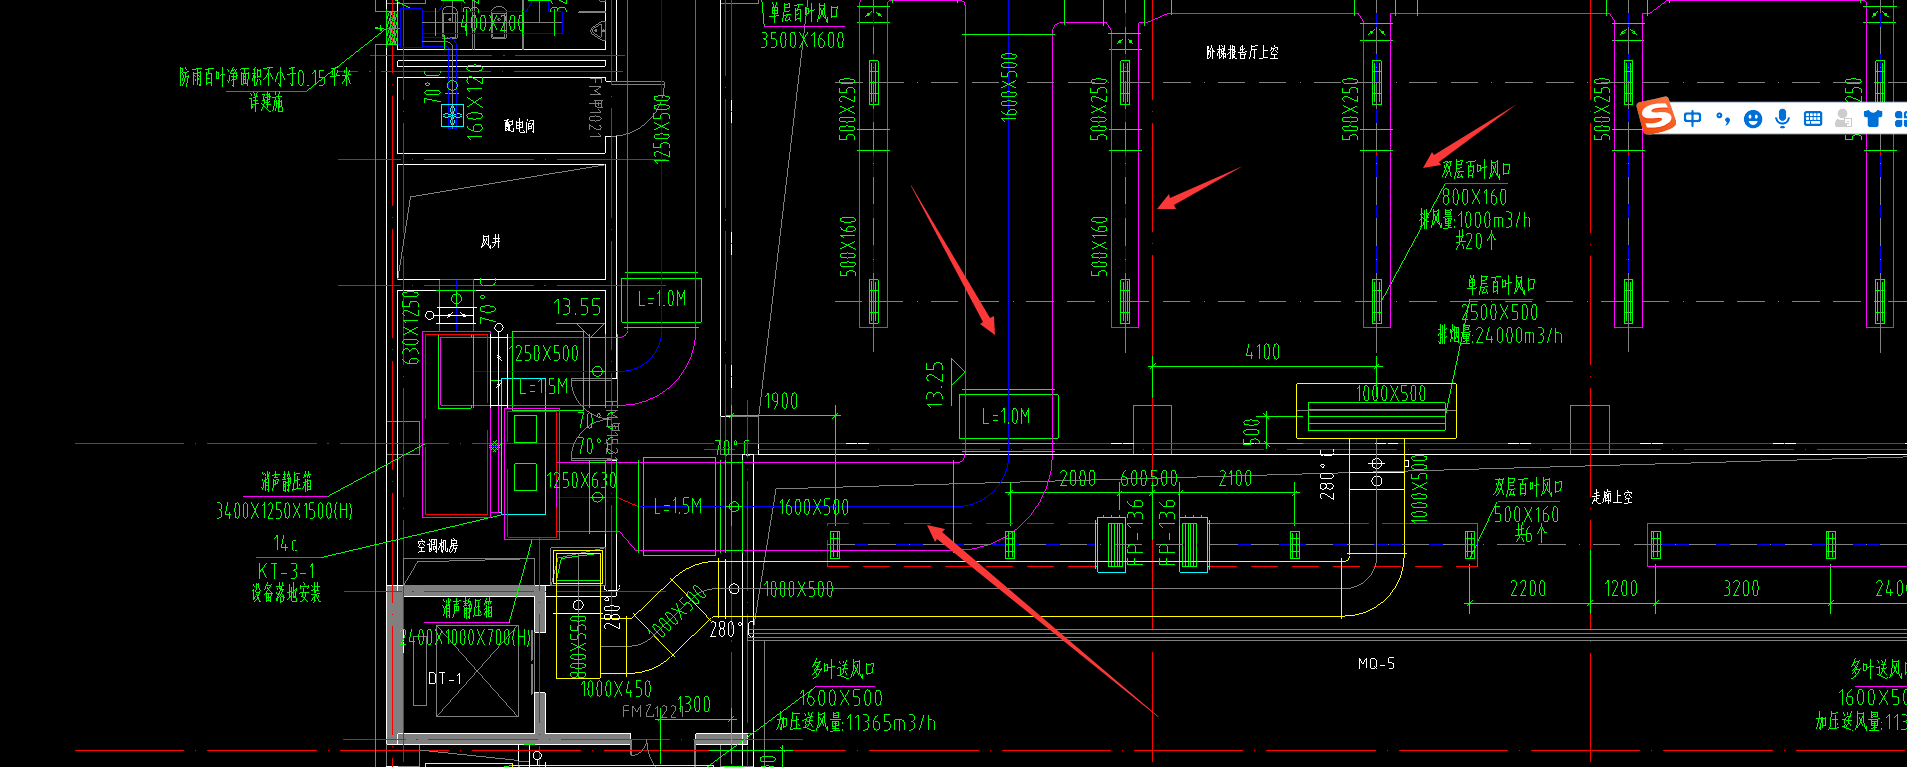Click the 共20个 count annotation

coord(1475,241)
